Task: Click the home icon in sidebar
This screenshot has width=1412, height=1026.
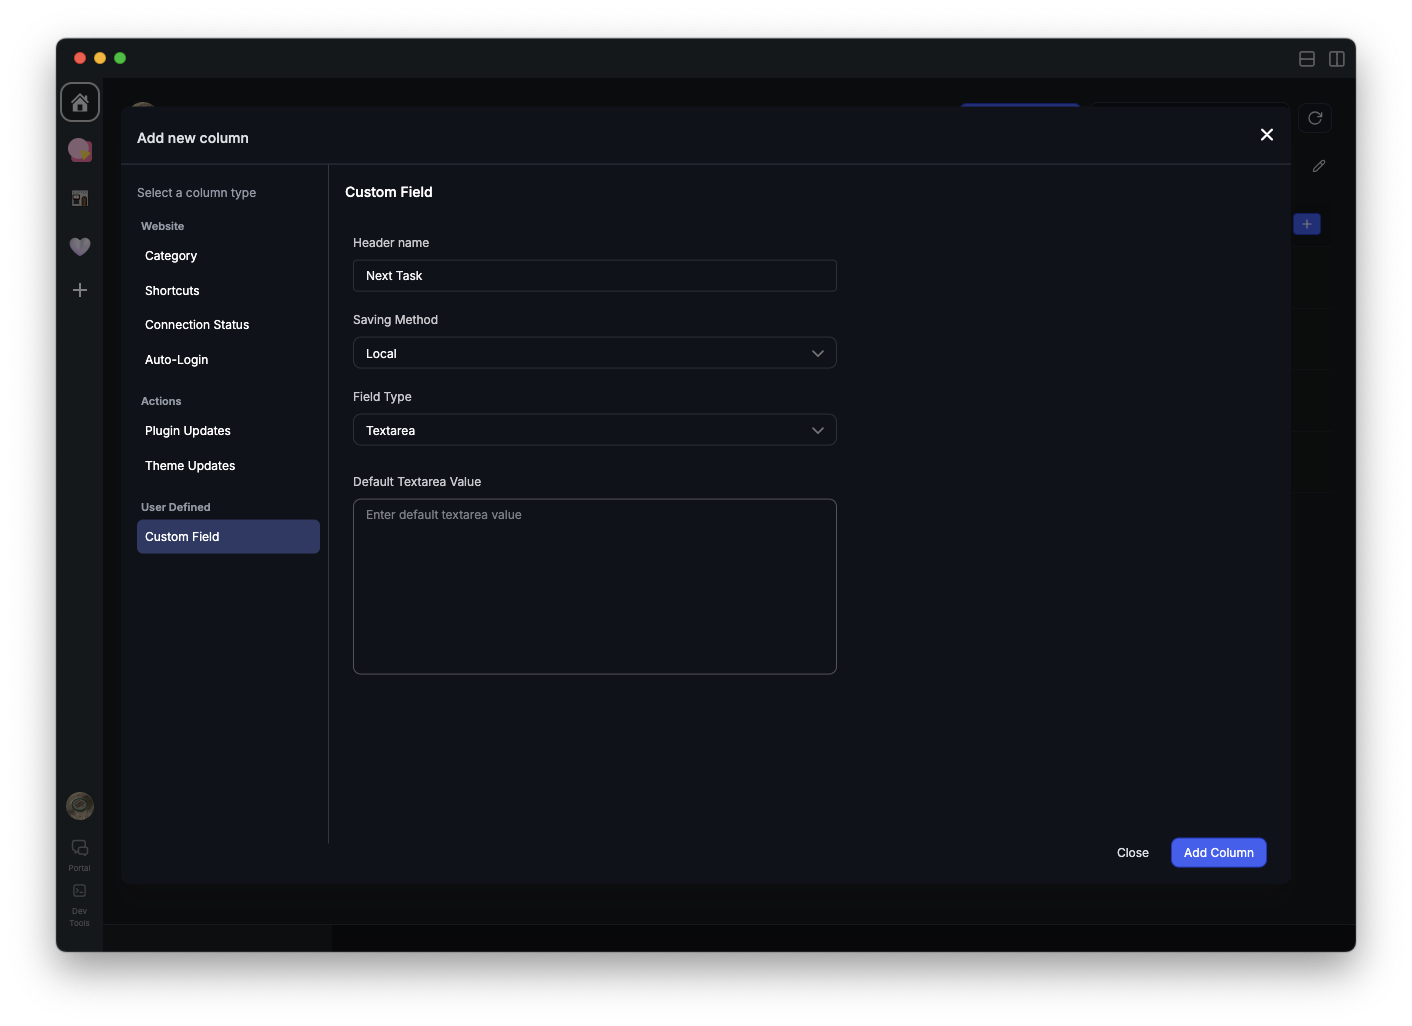Action: (80, 102)
